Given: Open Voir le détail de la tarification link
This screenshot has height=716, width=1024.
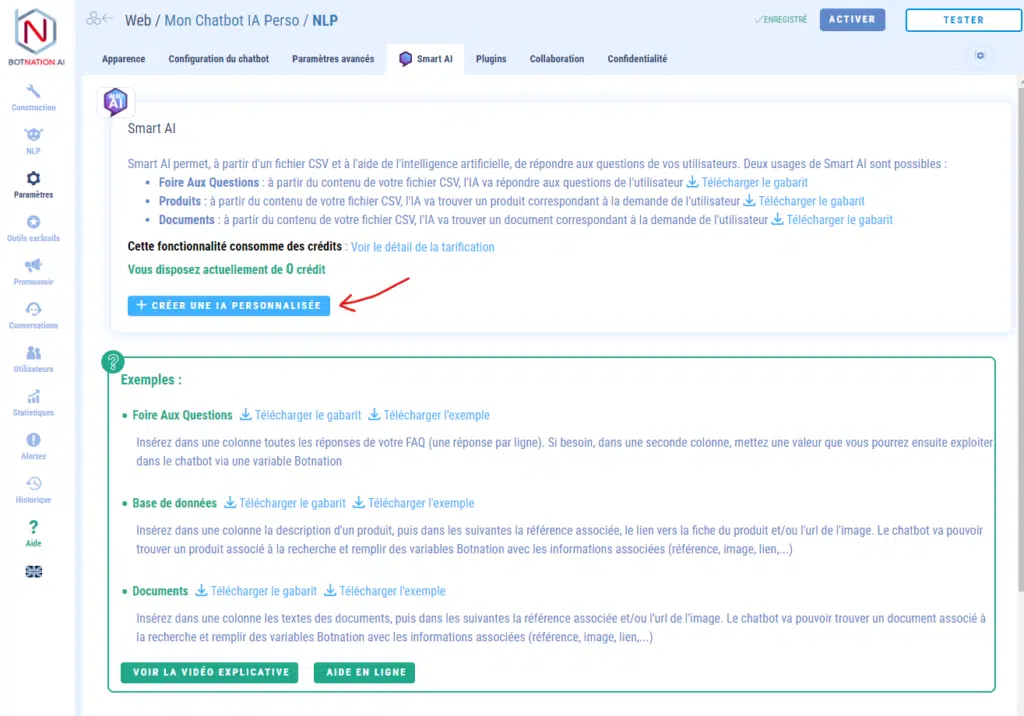Looking at the screenshot, I should point(422,247).
